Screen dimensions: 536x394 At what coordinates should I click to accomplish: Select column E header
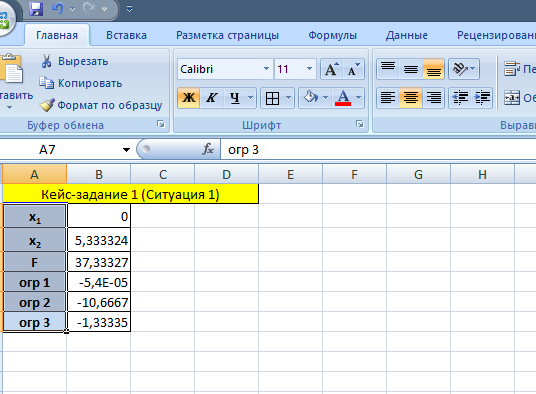tap(290, 175)
